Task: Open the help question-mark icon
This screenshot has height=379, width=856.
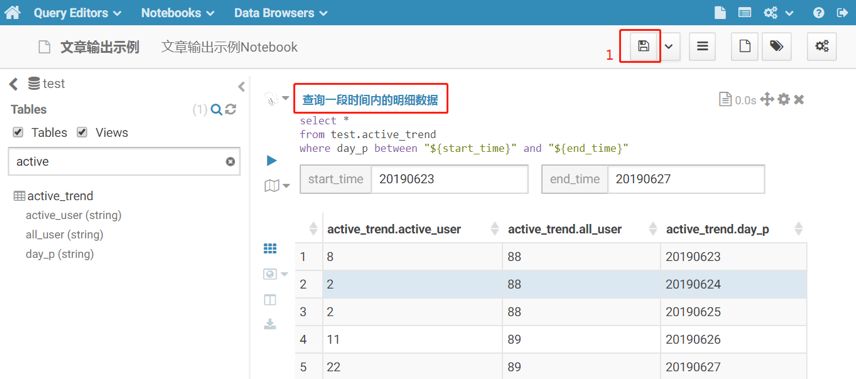Action: pos(818,13)
